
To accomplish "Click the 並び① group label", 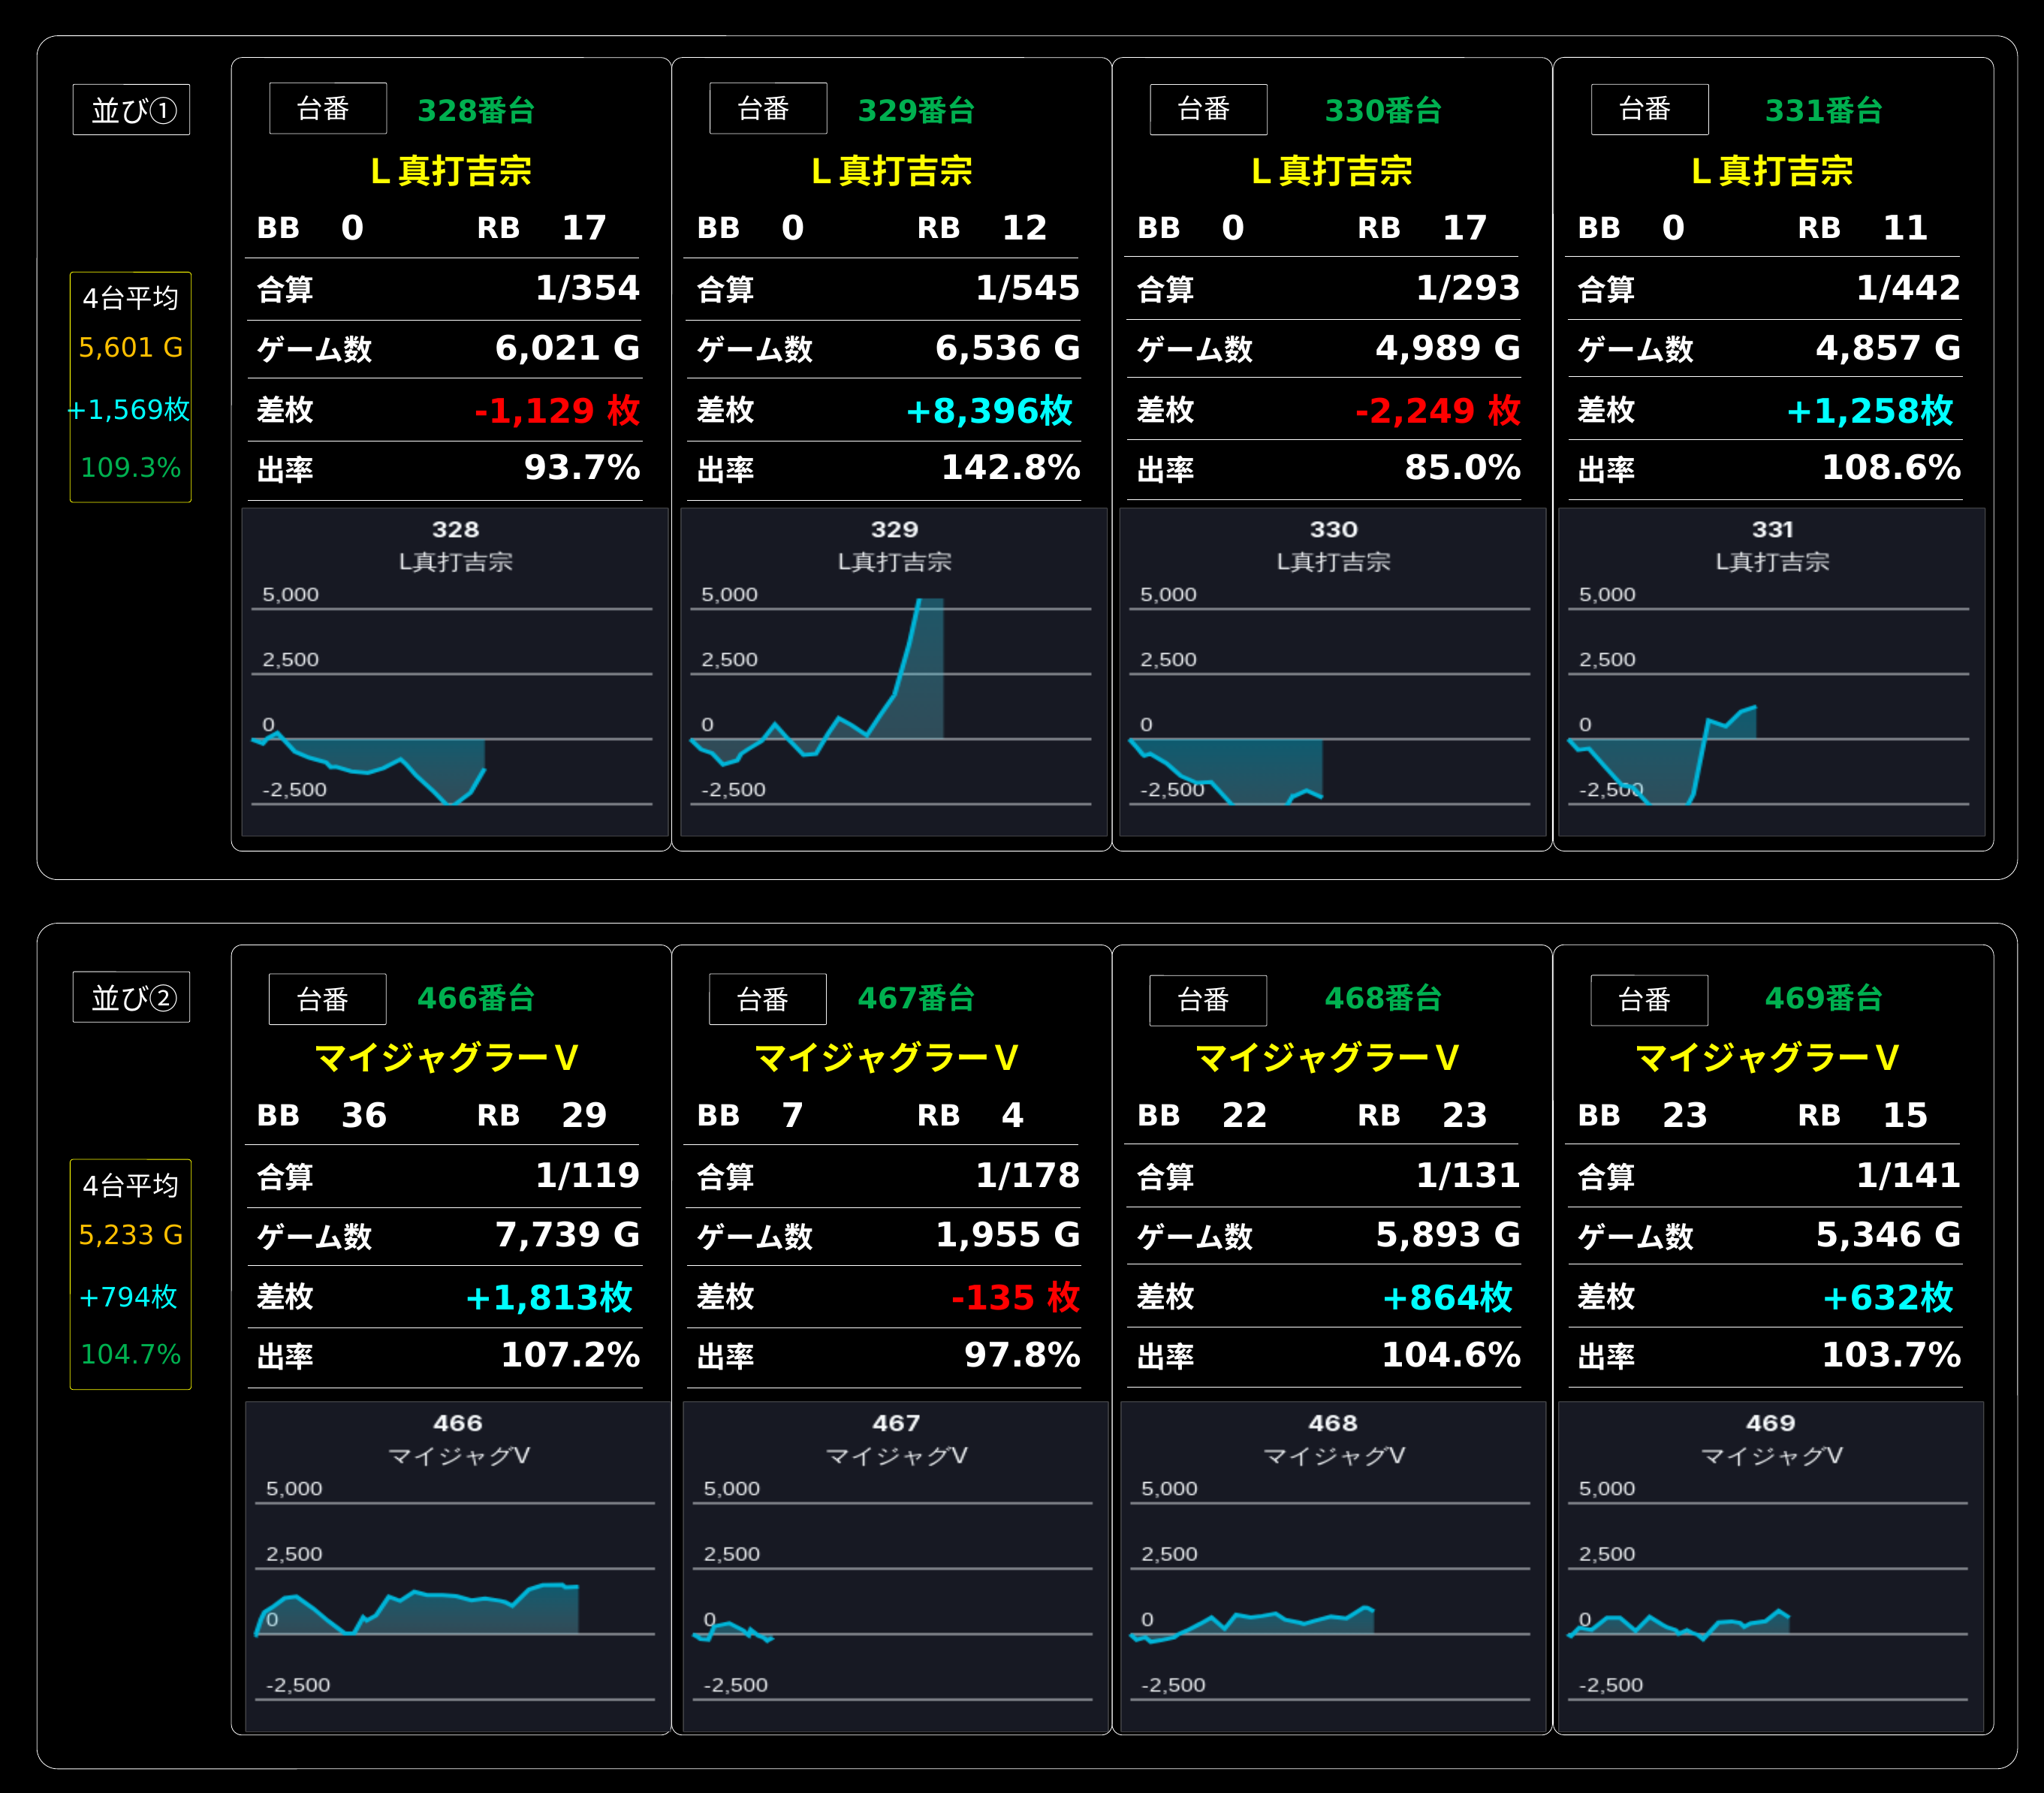I will coord(131,110).
